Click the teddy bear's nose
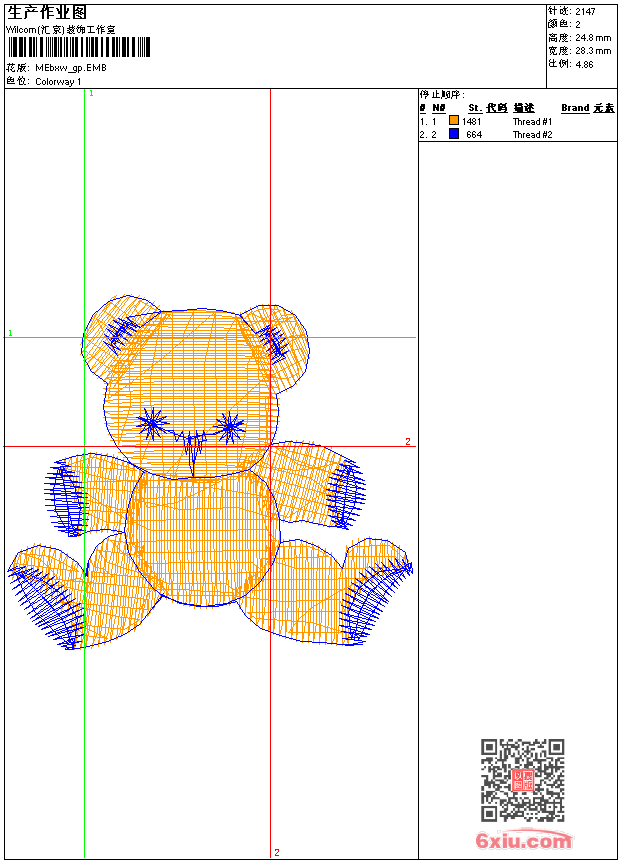 point(191,445)
